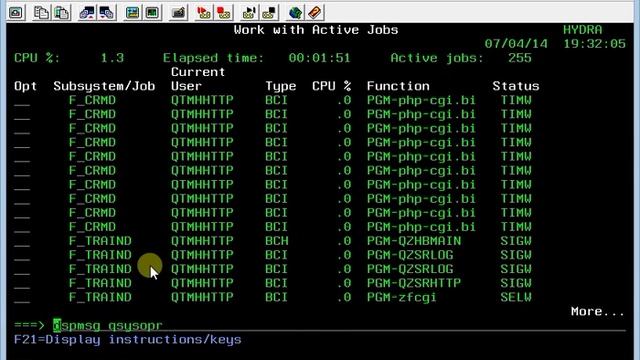Click the PGM-QZHBMAIN function entry
Viewport: 640px width, 360px height.
tap(414, 241)
